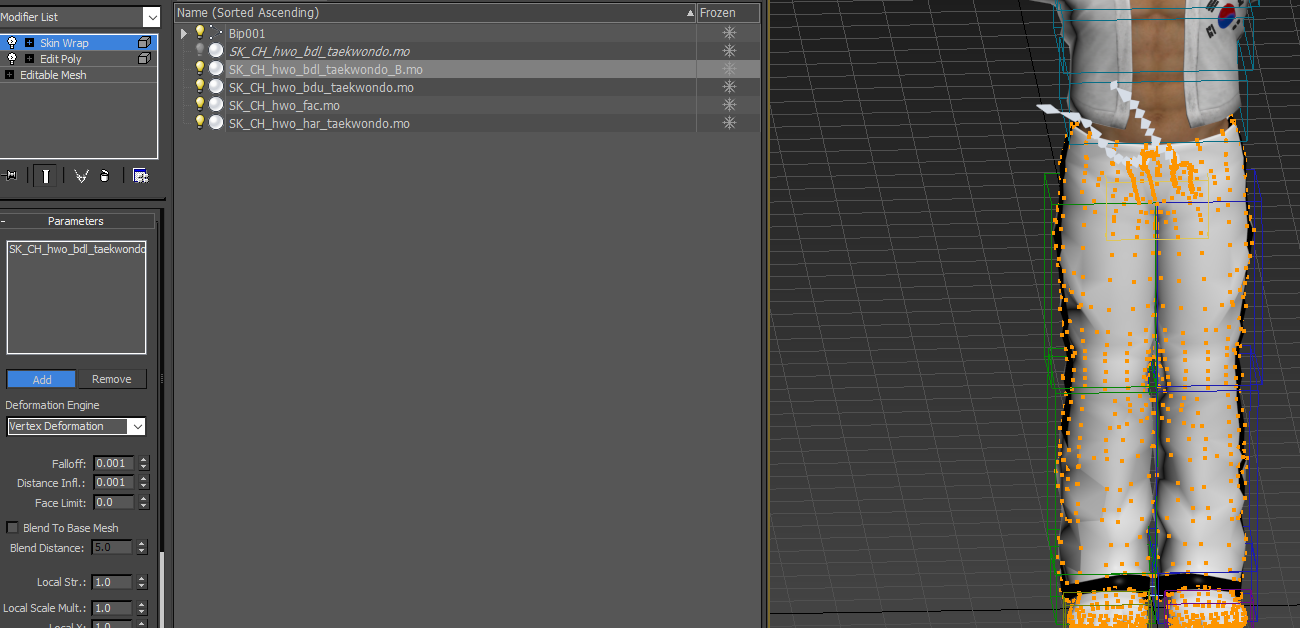The width and height of the screenshot is (1300, 628).
Task: Toggle frozen state for SK_CH_hwo_fac.mo
Action: click(x=729, y=105)
